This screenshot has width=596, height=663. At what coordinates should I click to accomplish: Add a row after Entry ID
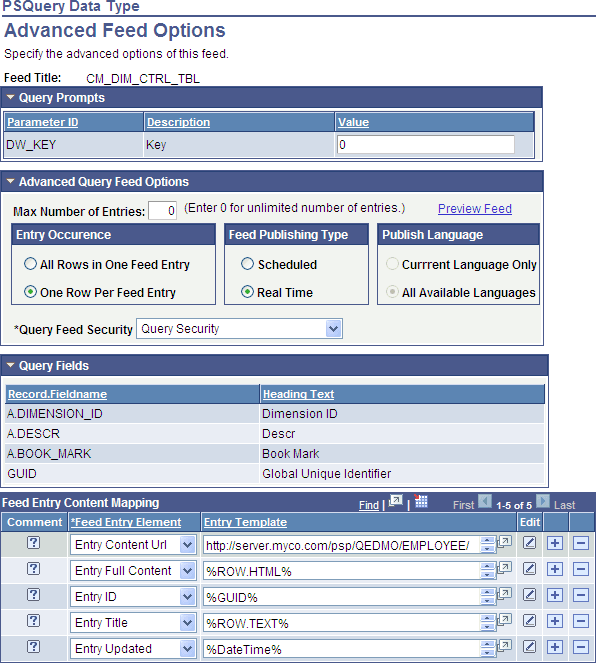[x=555, y=595]
